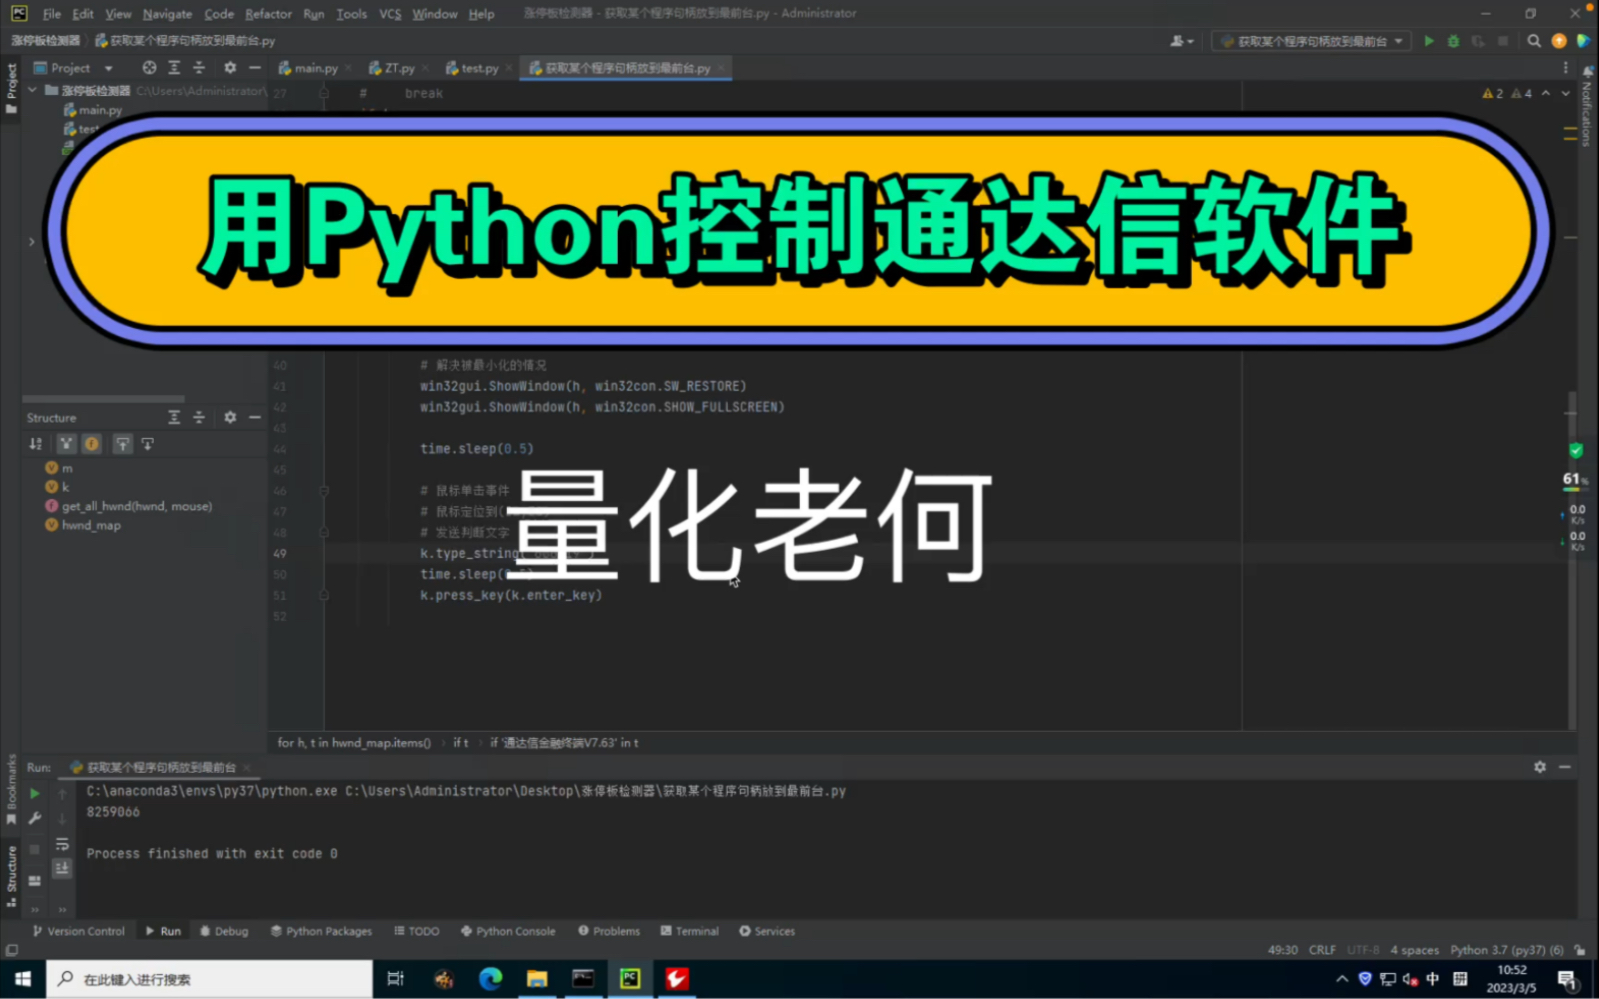Toggle Project tool window stripe button
Viewport: 1599px width, 999px height.
coord(11,88)
